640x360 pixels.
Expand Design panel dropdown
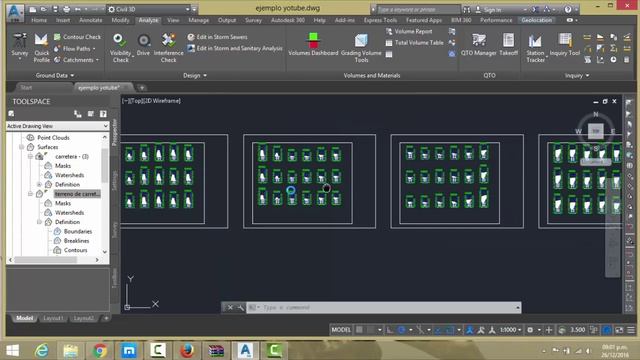195,76
